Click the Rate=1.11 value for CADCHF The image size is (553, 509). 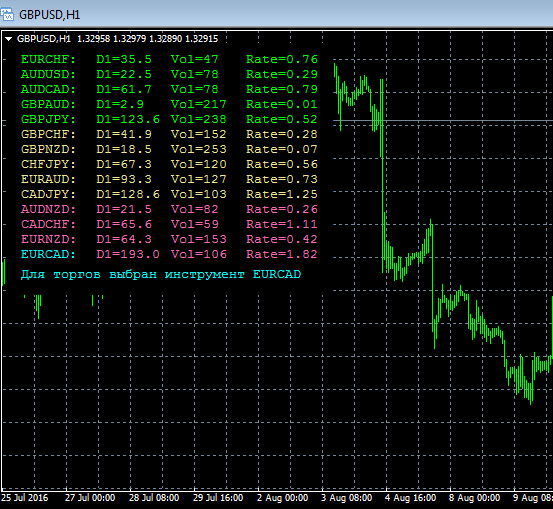tap(282, 224)
